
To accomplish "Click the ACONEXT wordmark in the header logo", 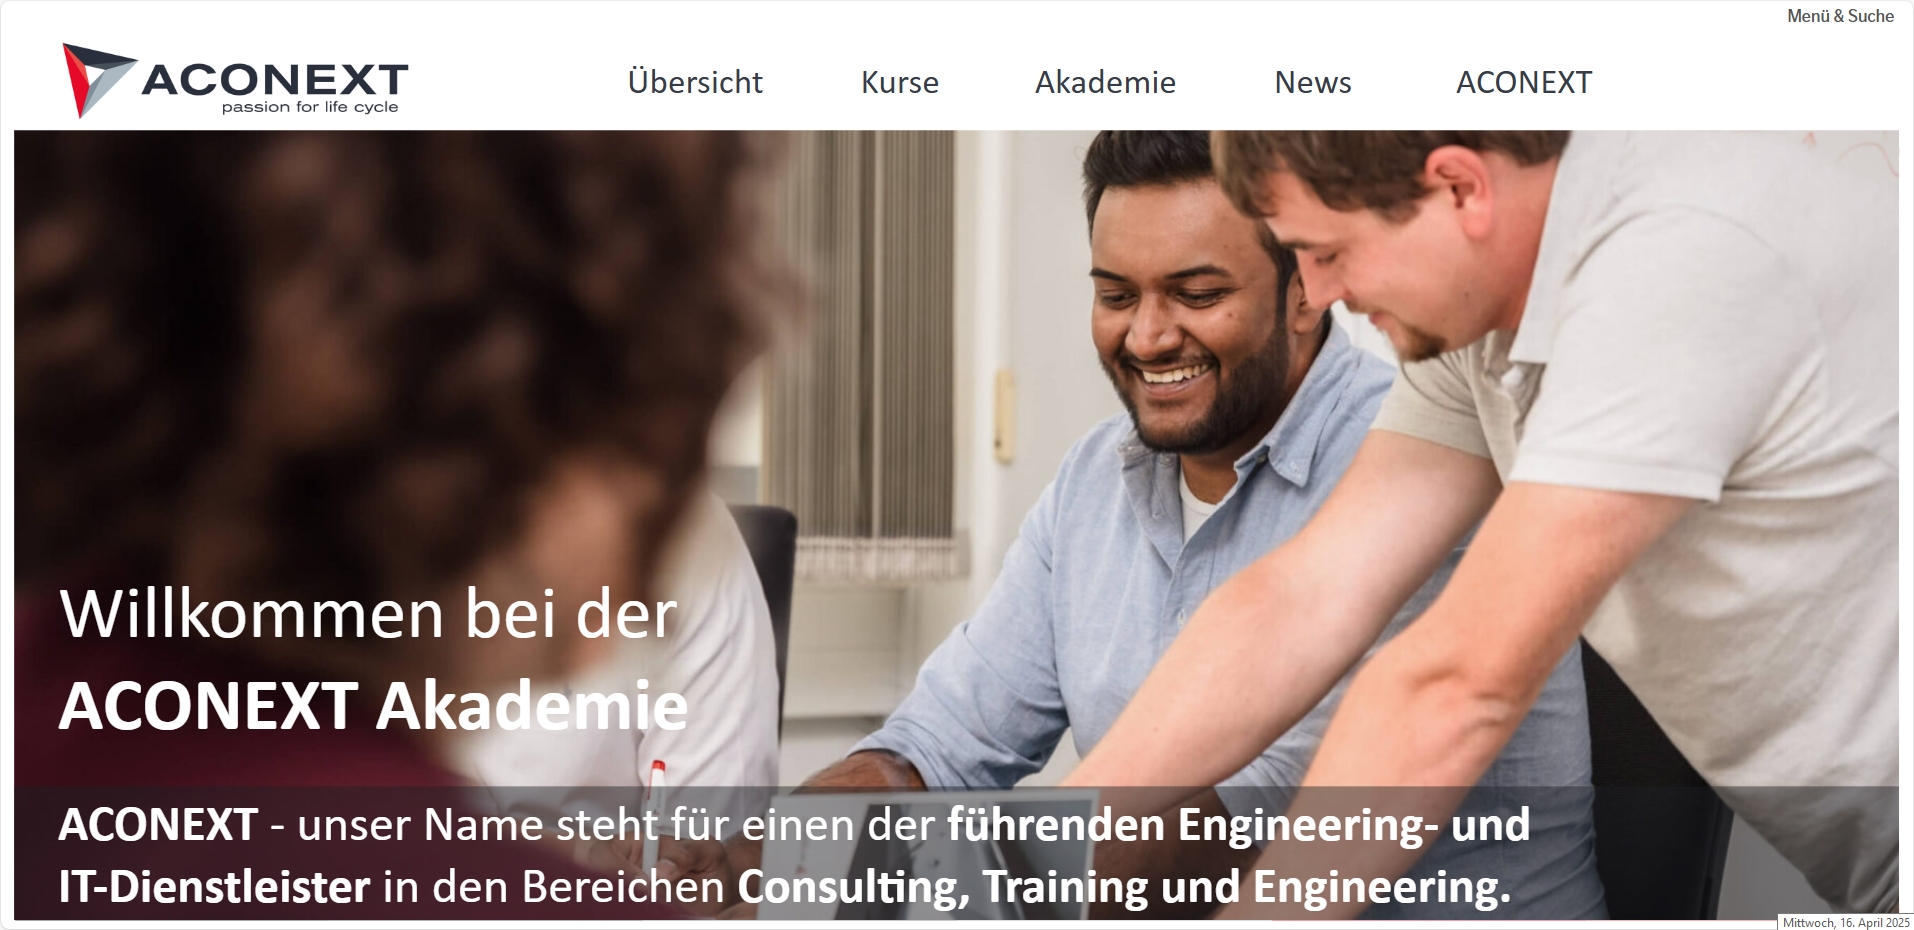I will (x=275, y=80).
